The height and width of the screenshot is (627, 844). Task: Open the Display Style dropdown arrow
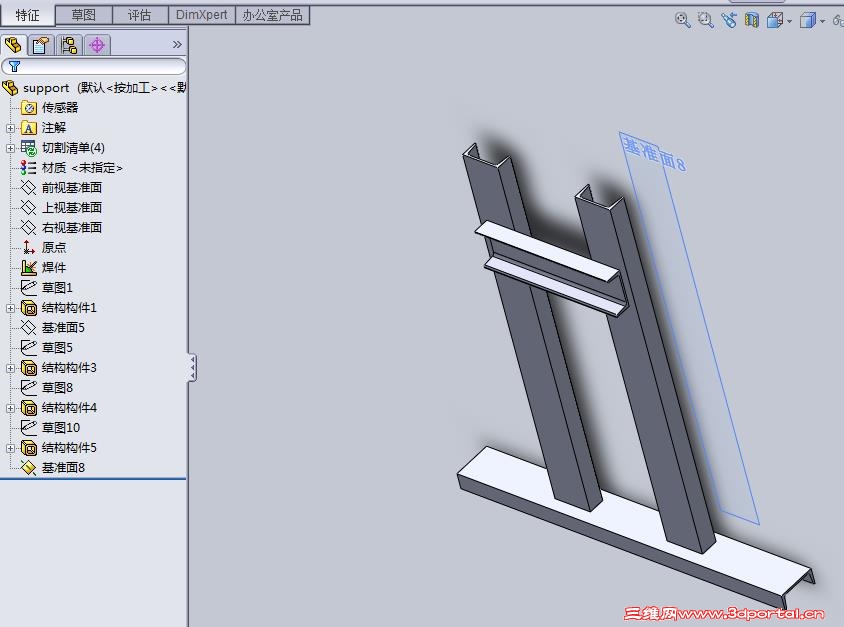point(822,22)
